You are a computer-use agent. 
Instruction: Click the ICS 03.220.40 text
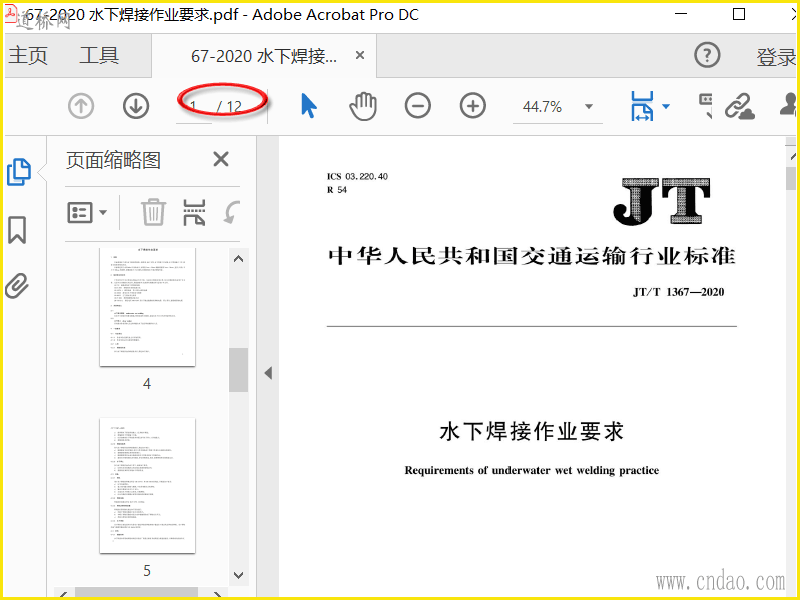(357, 177)
